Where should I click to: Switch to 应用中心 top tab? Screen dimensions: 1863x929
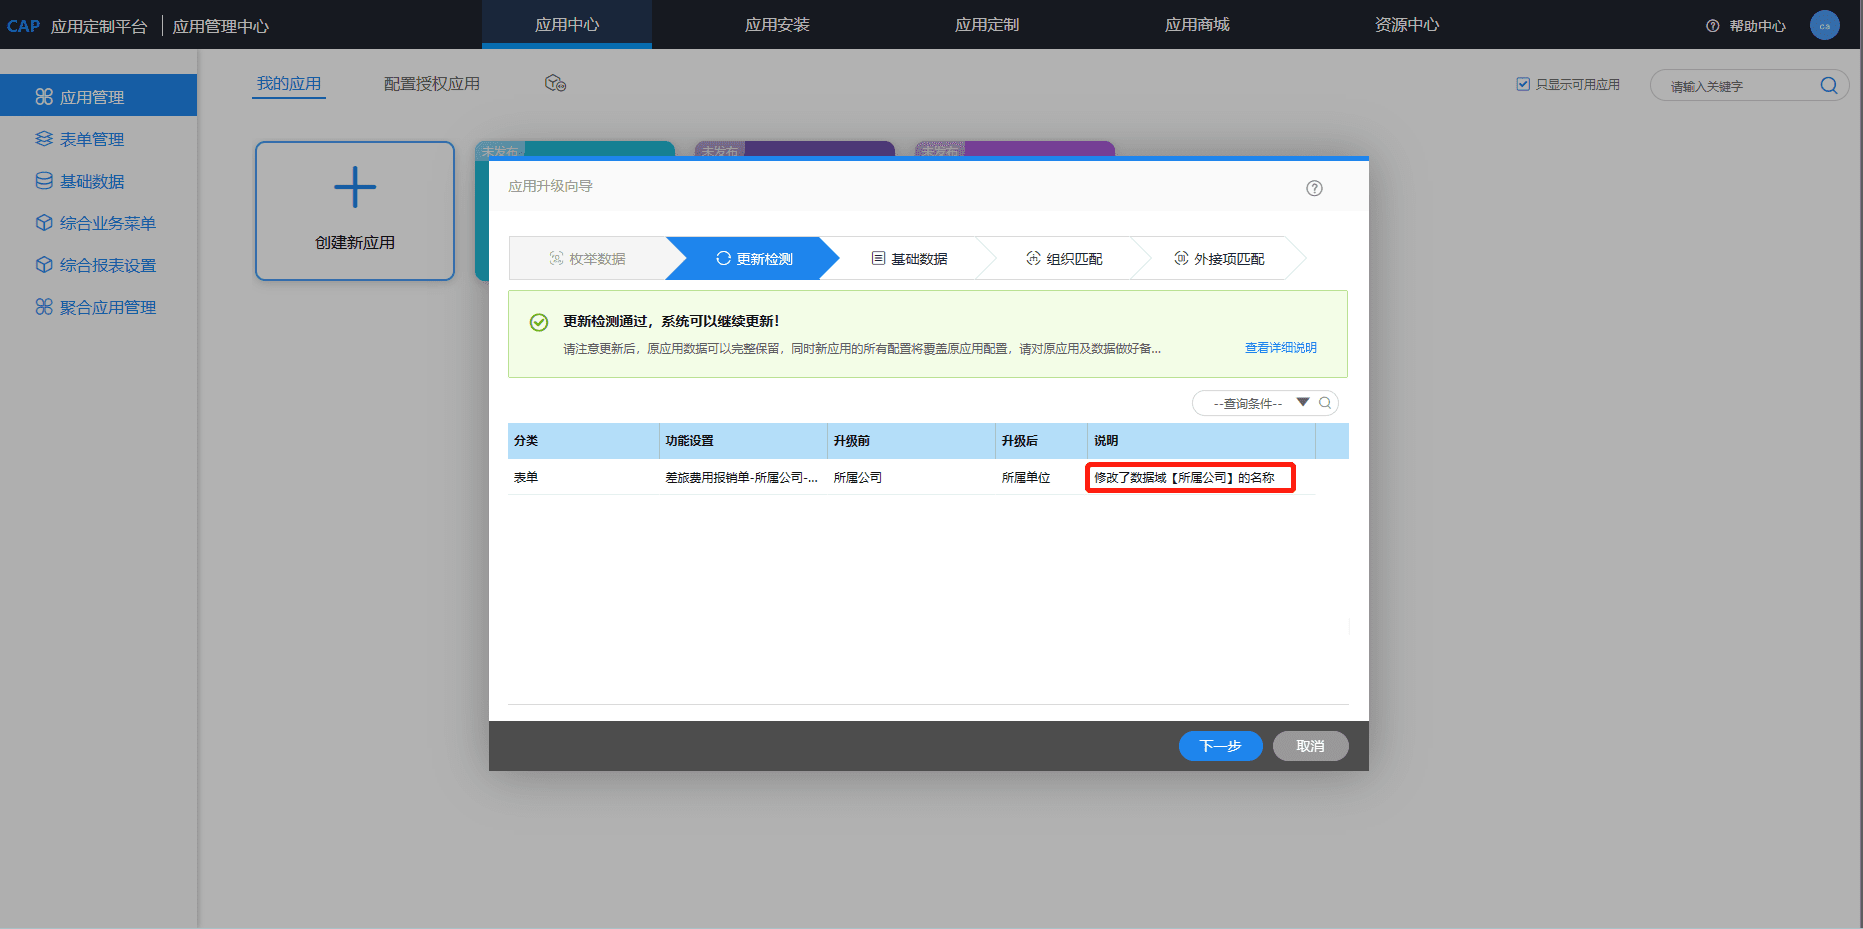click(567, 24)
